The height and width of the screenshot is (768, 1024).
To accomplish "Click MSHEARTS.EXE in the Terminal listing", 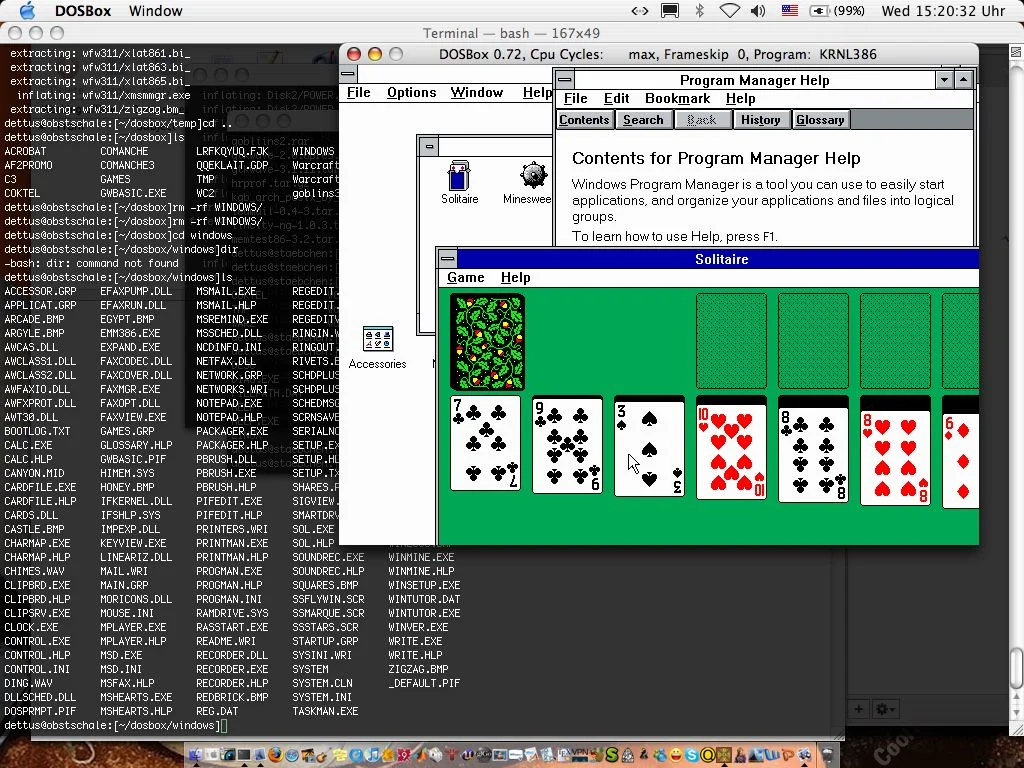I will (x=136, y=697).
